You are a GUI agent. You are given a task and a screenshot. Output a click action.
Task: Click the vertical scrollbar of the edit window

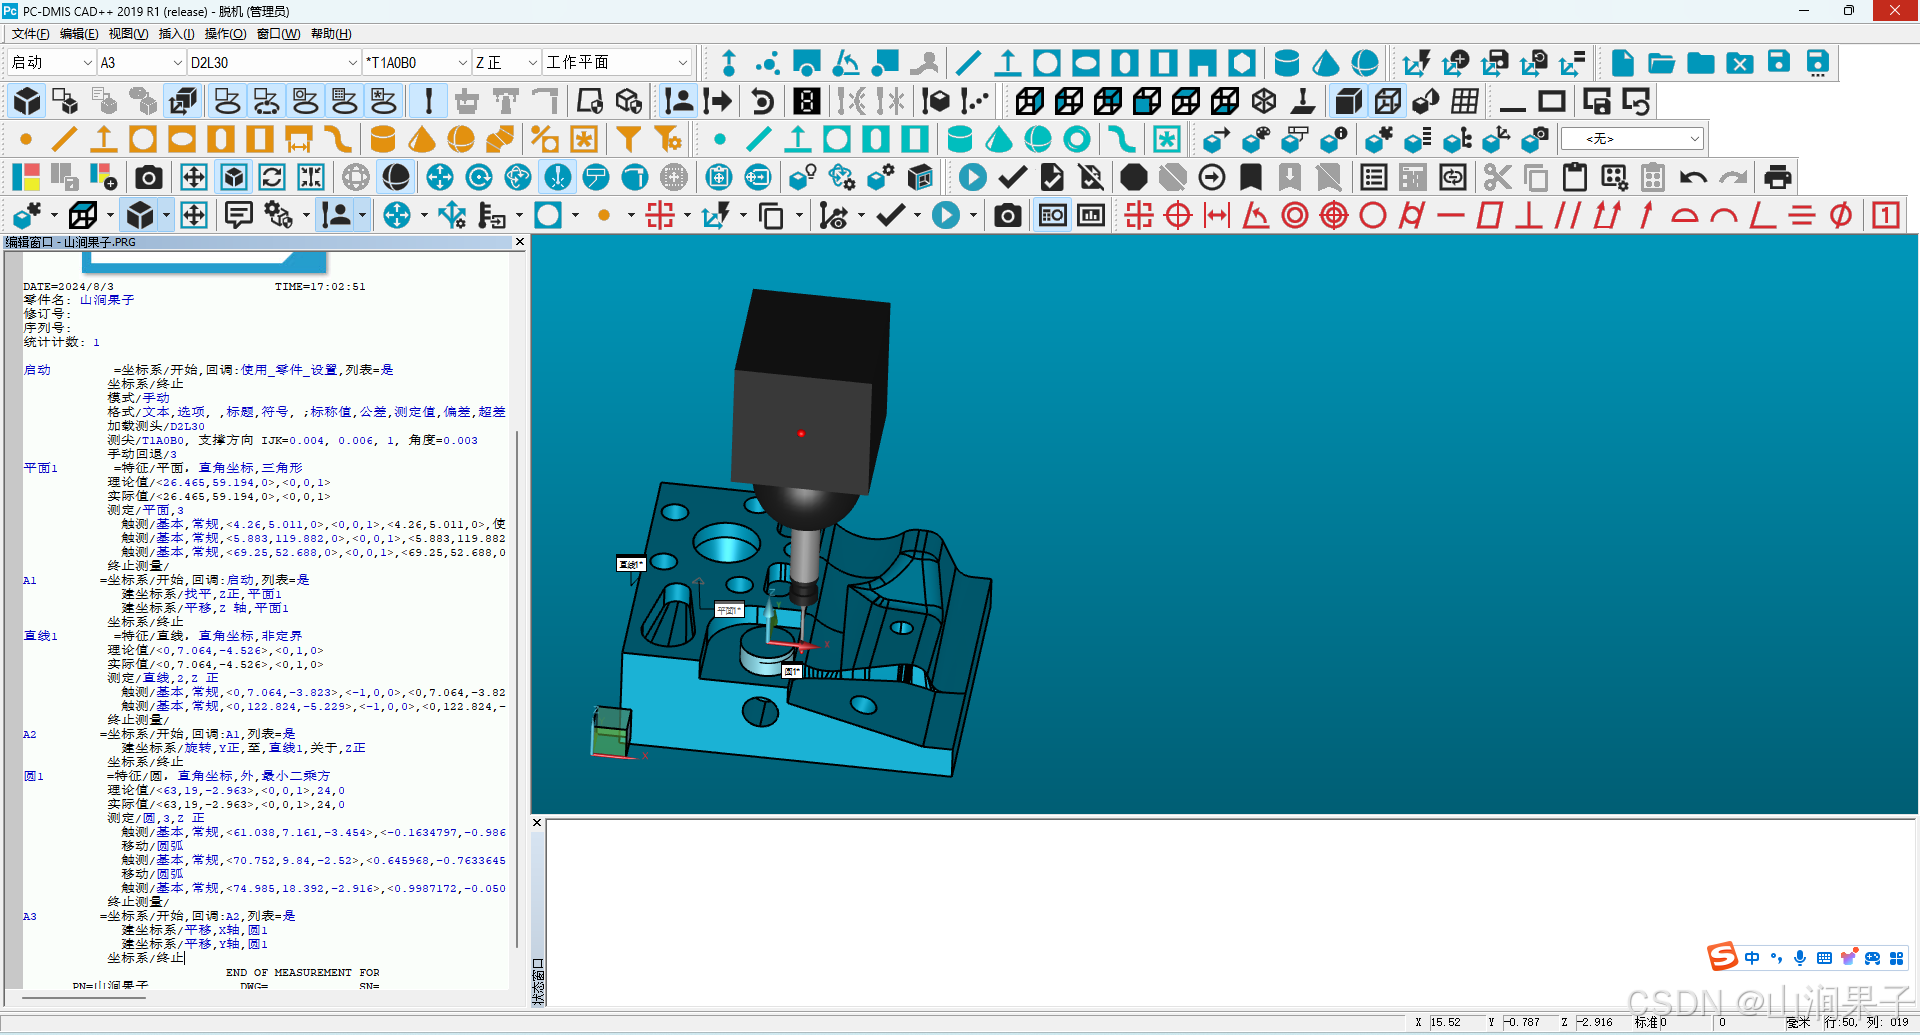point(518,690)
